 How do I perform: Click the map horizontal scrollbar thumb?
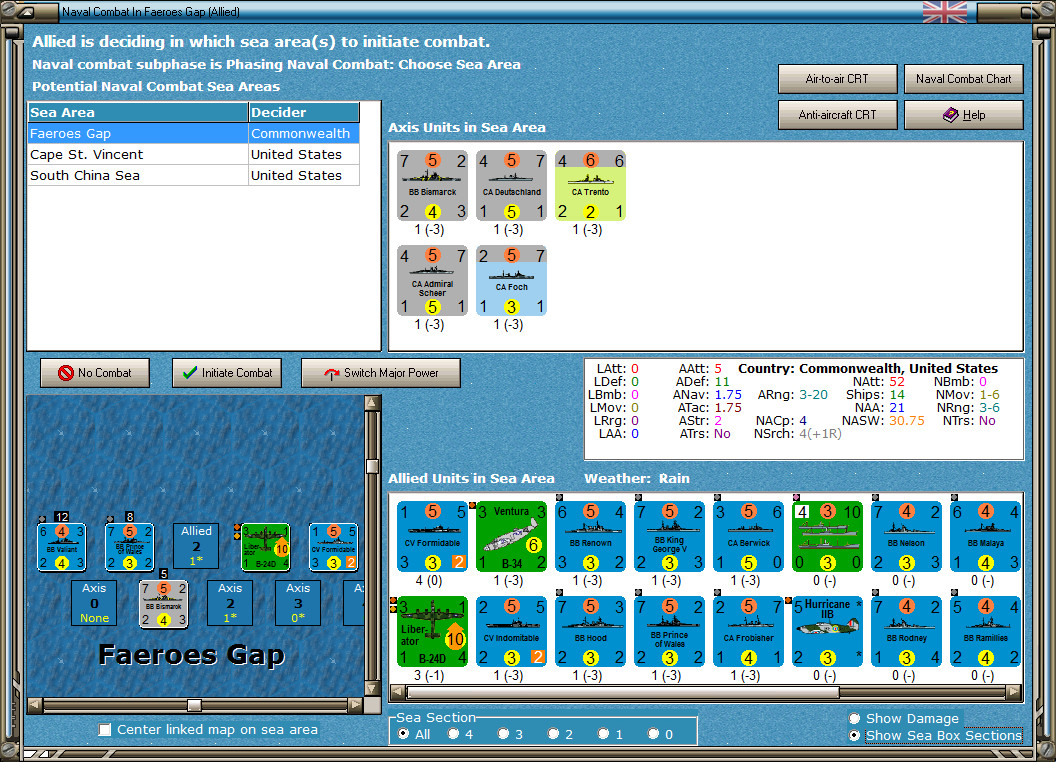(194, 705)
